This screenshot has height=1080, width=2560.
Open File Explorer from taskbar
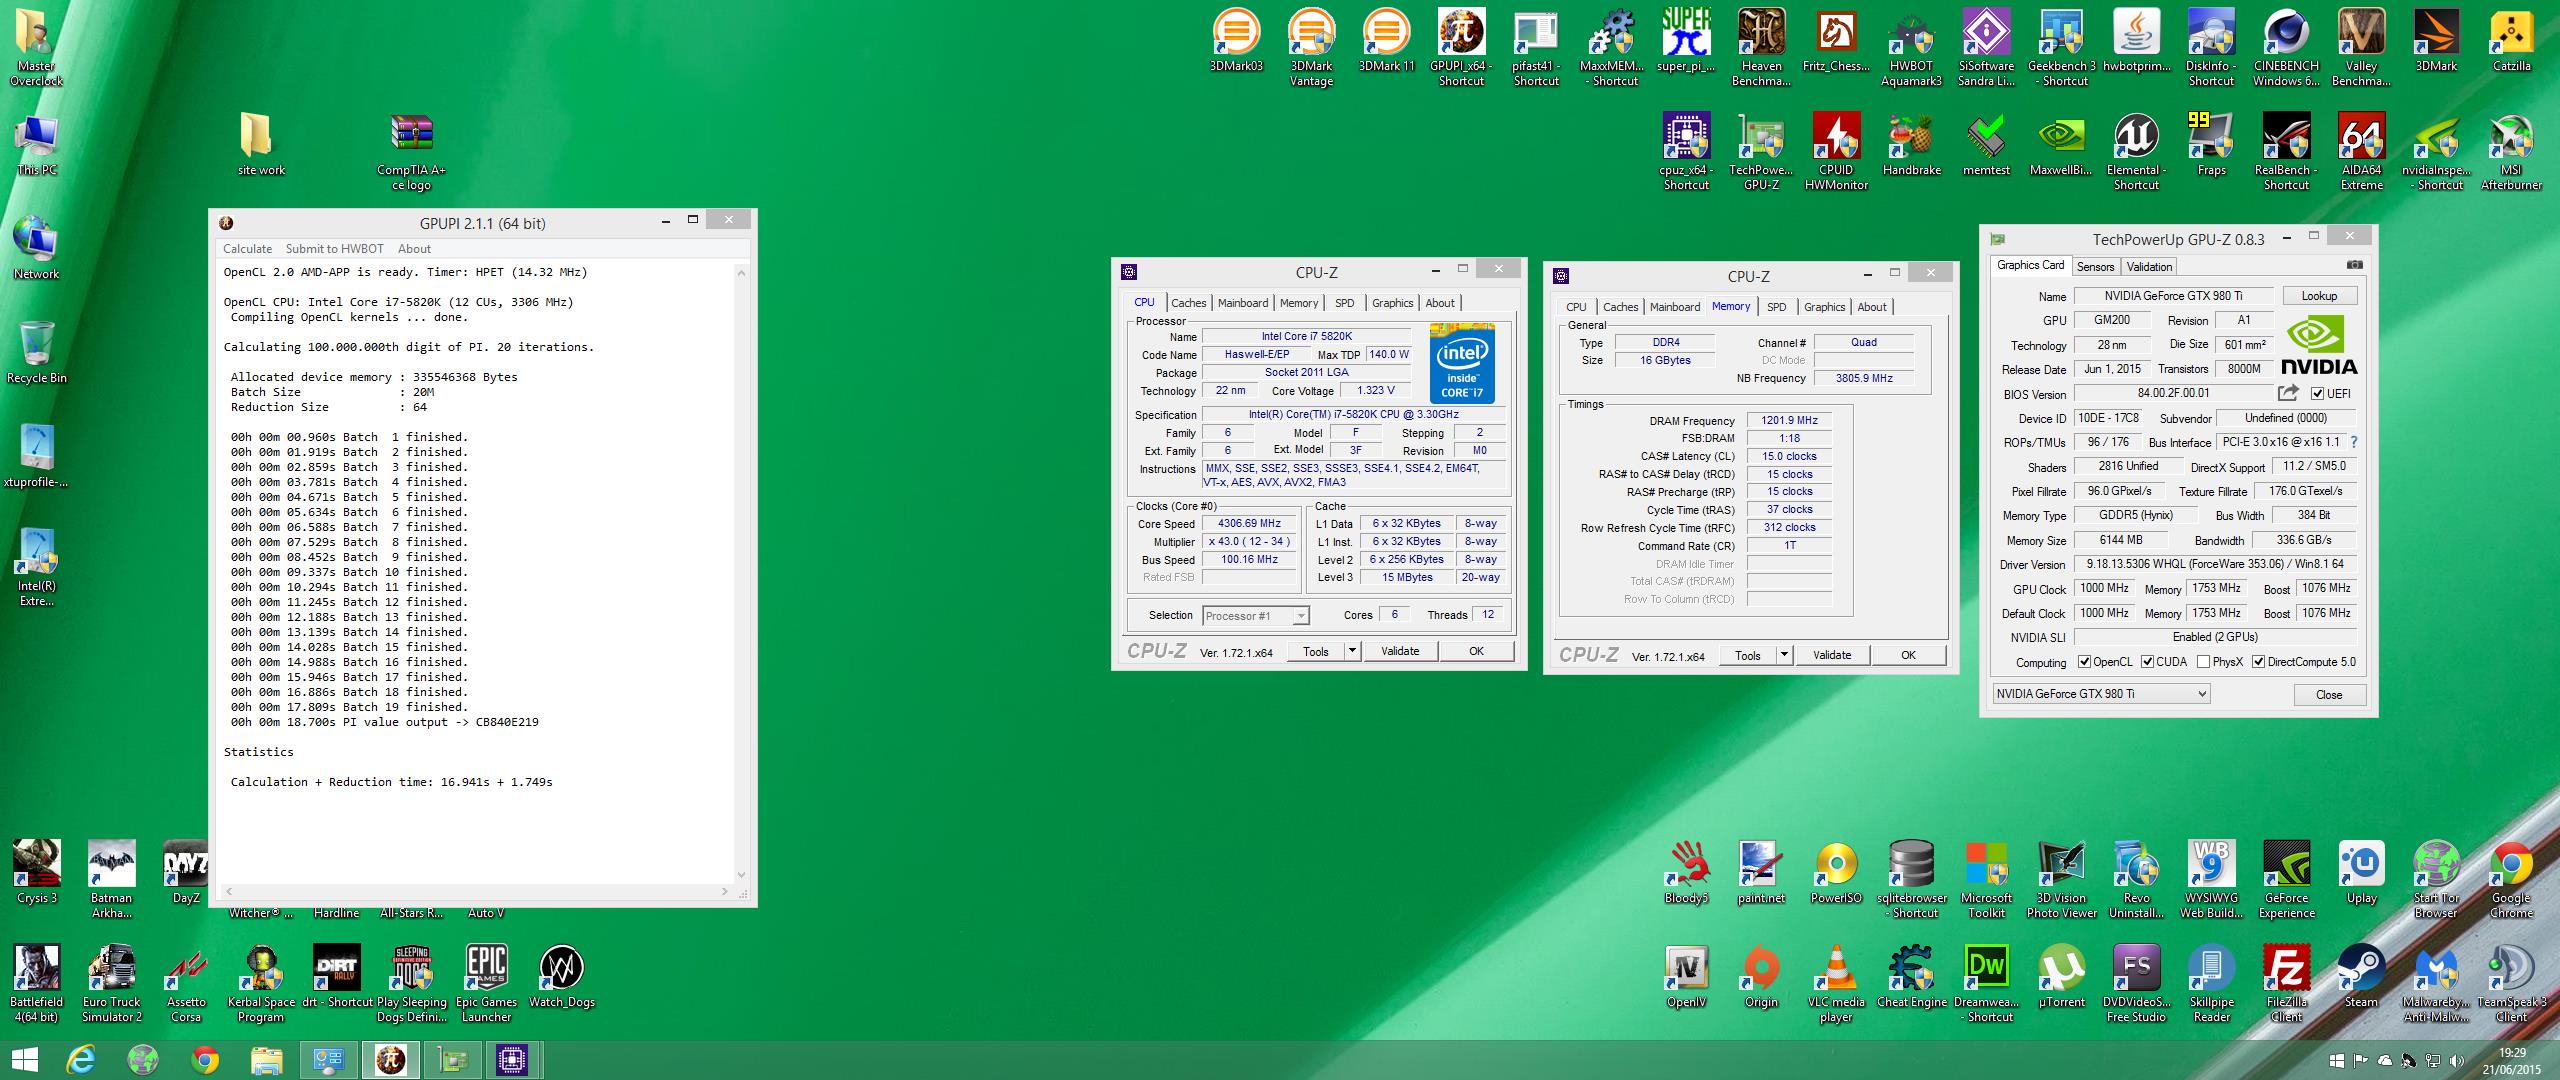[267, 1060]
